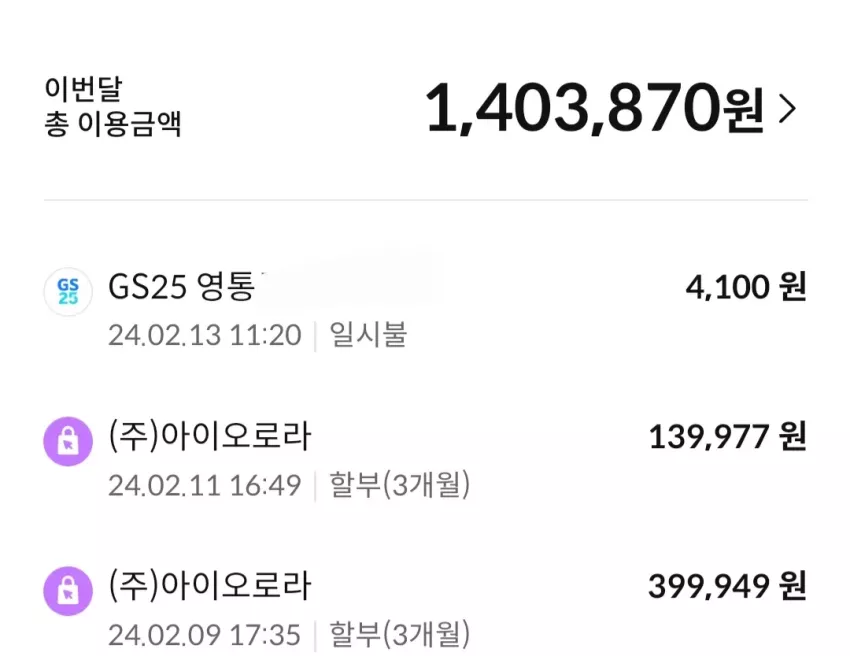Image resolution: width=850 pixels, height=671 pixels.
Task: Tap the 24.02.11 16:49 timestamp
Action: [204, 485]
